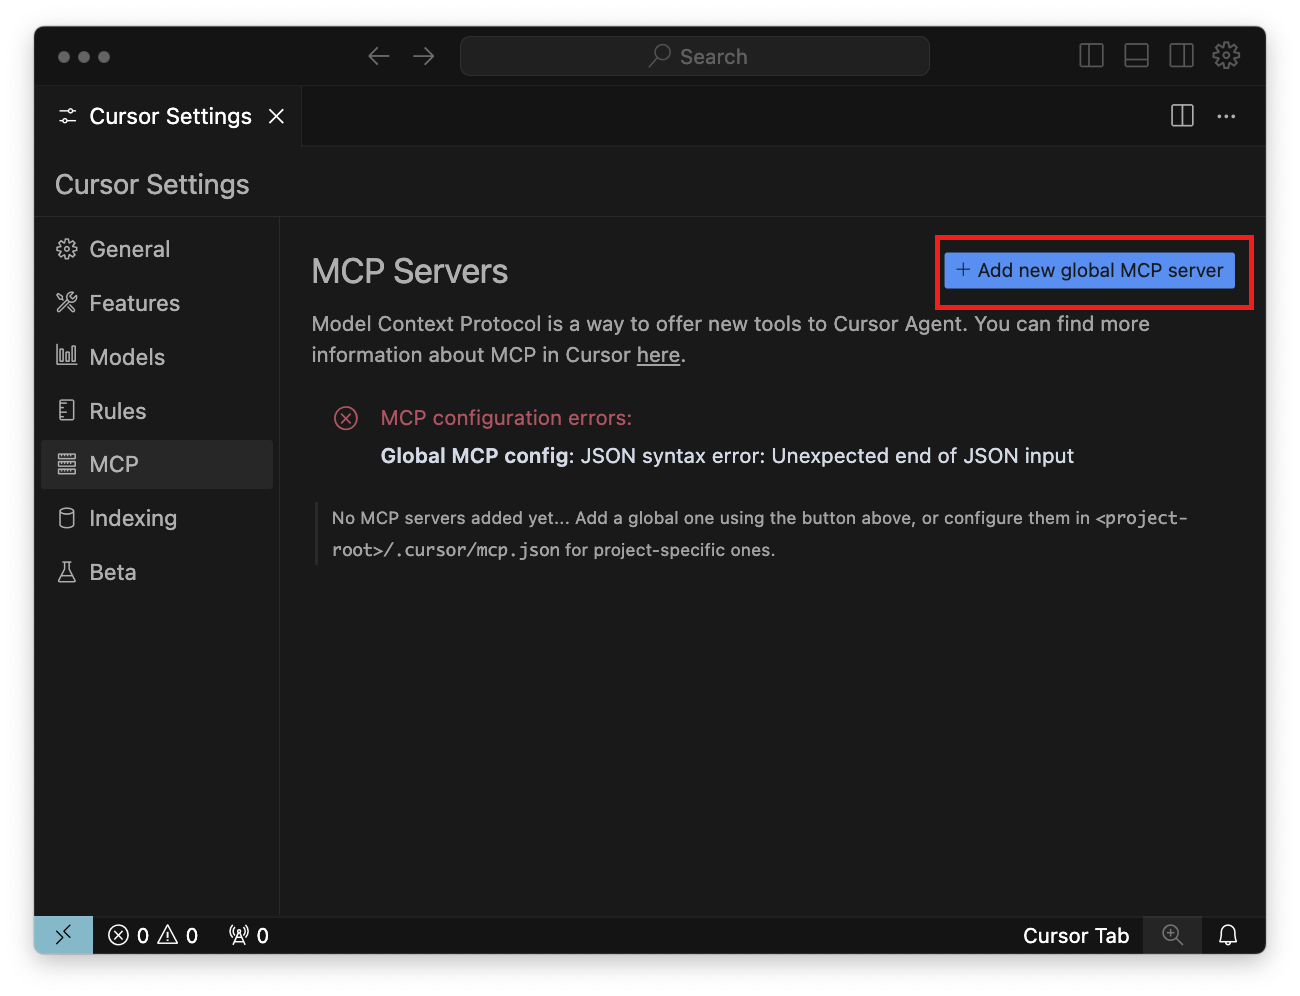Toggle the secondary sidebar layout icon
Viewport: 1300px width, 996px height.
pyautogui.click(x=1181, y=56)
